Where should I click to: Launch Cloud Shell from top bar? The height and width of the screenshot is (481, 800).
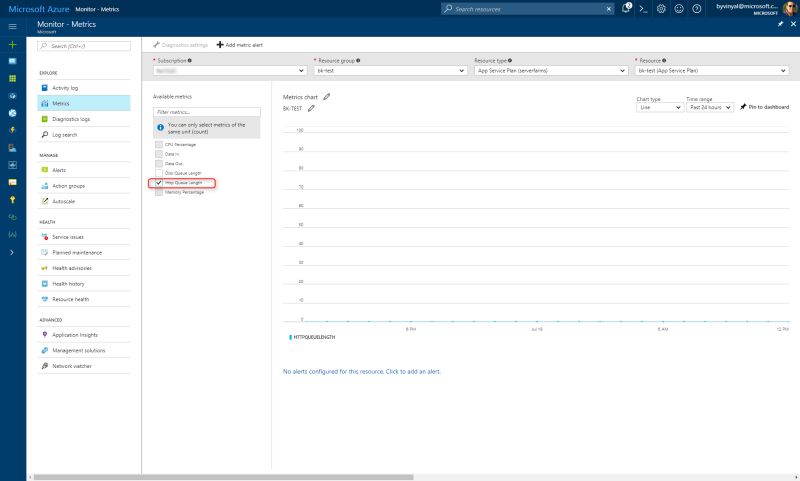[643, 9]
